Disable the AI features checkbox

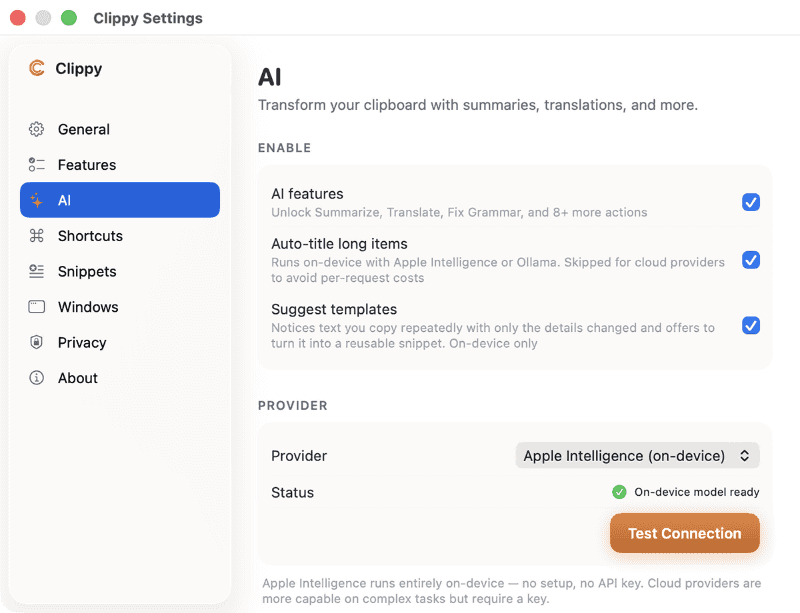(x=751, y=202)
